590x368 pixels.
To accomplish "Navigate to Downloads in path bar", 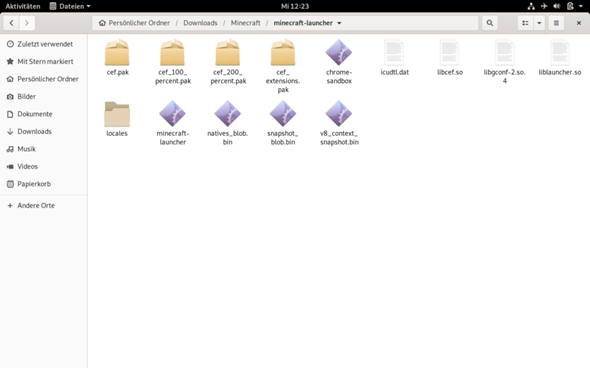I will click(200, 23).
